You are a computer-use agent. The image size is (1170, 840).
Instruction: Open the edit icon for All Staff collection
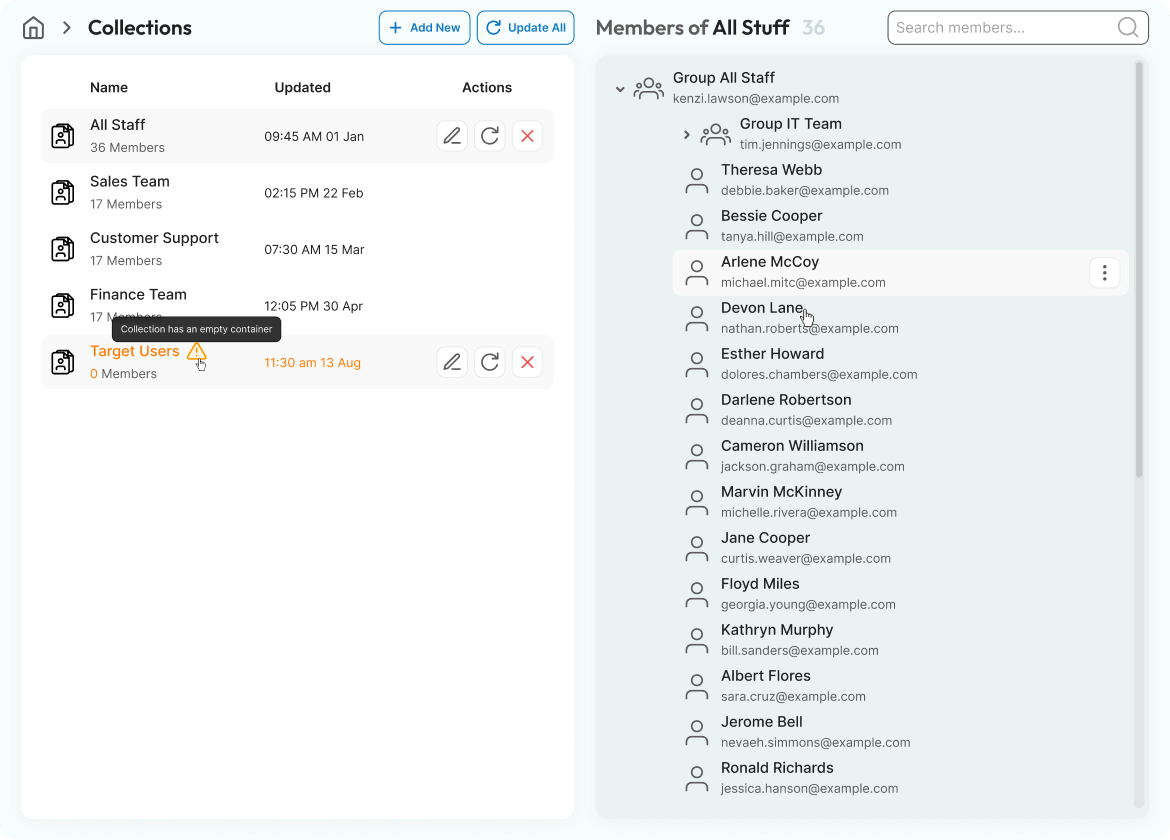(452, 135)
